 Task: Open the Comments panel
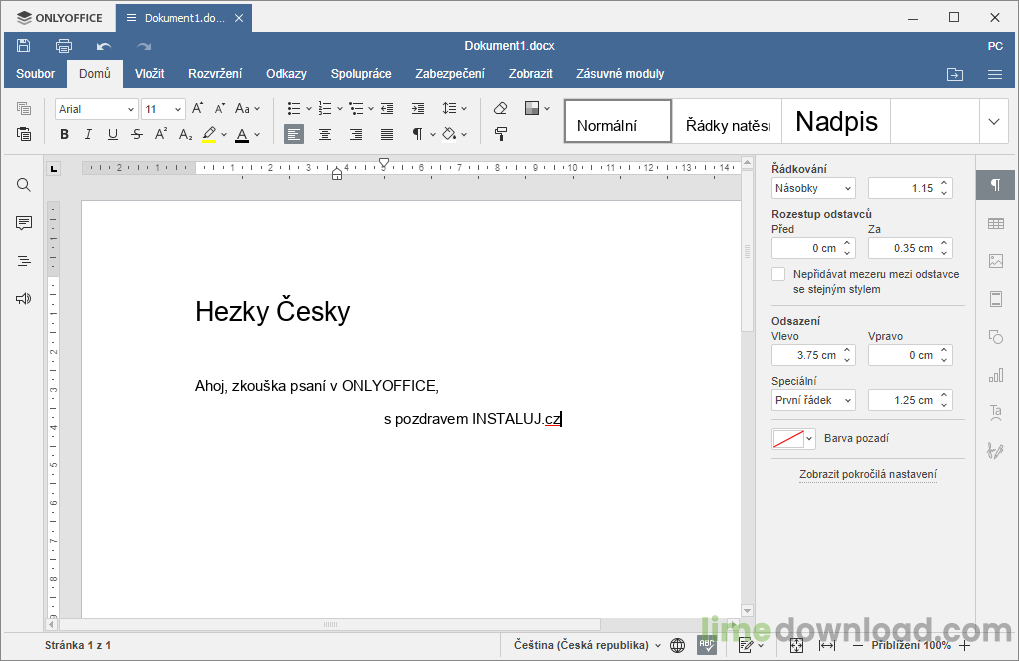(x=23, y=223)
